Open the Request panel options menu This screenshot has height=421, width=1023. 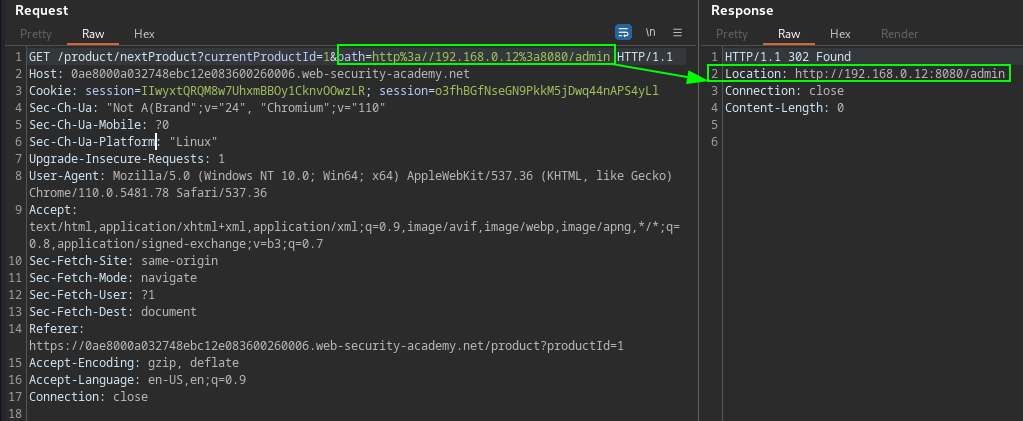coord(677,32)
